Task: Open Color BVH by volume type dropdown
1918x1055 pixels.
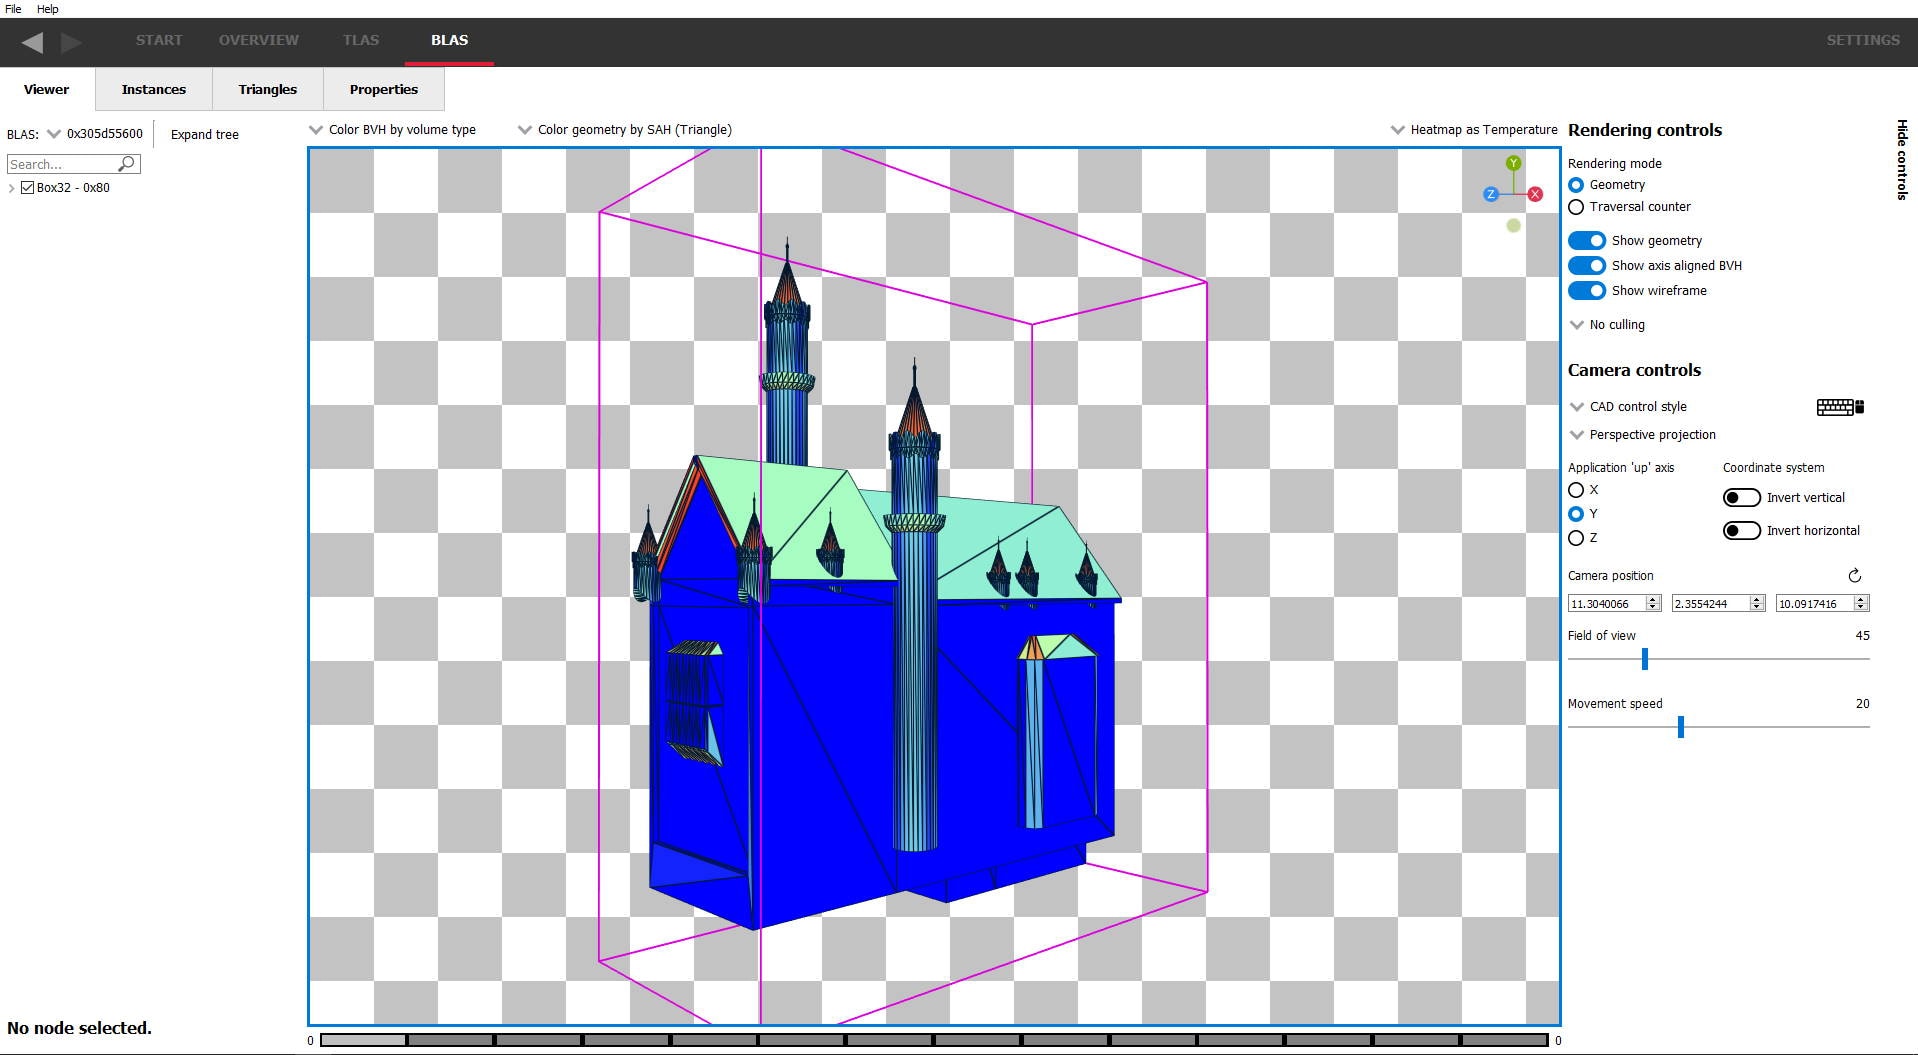Action: coord(393,130)
